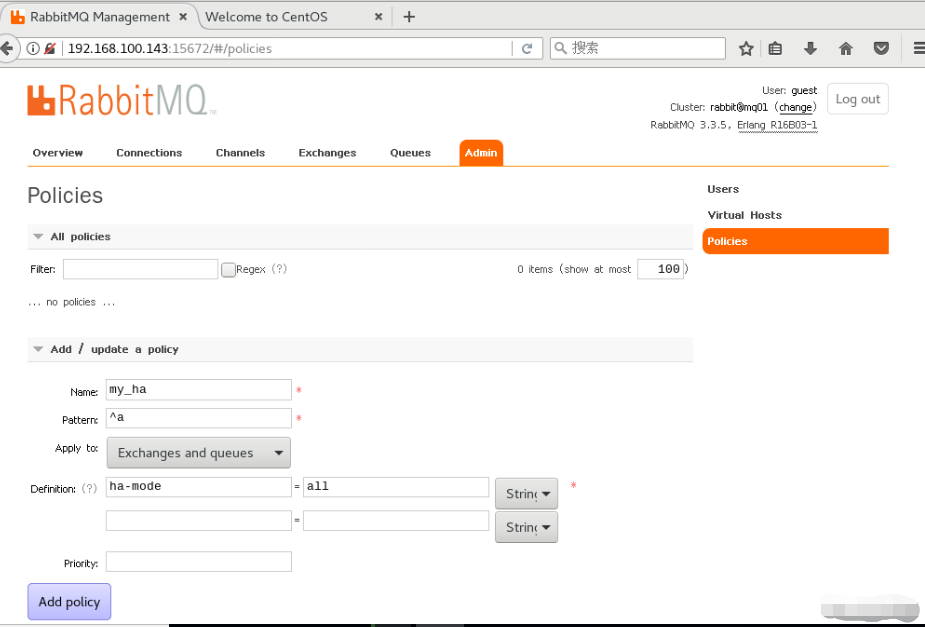Open the Firefox hamburger menu
The width and height of the screenshot is (925, 627).
click(x=919, y=48)
